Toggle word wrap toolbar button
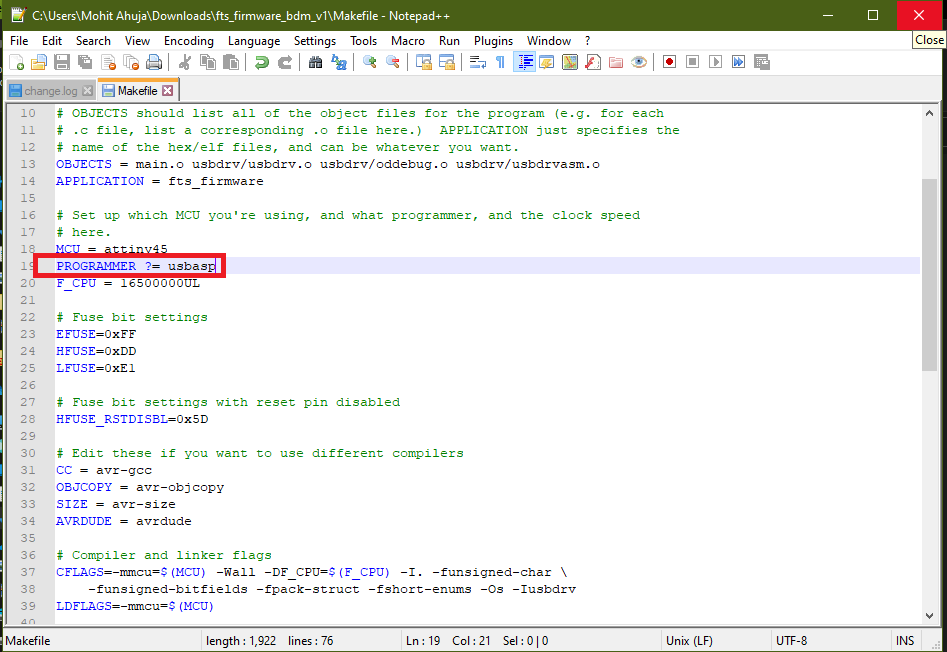 (x=478, y=62)
